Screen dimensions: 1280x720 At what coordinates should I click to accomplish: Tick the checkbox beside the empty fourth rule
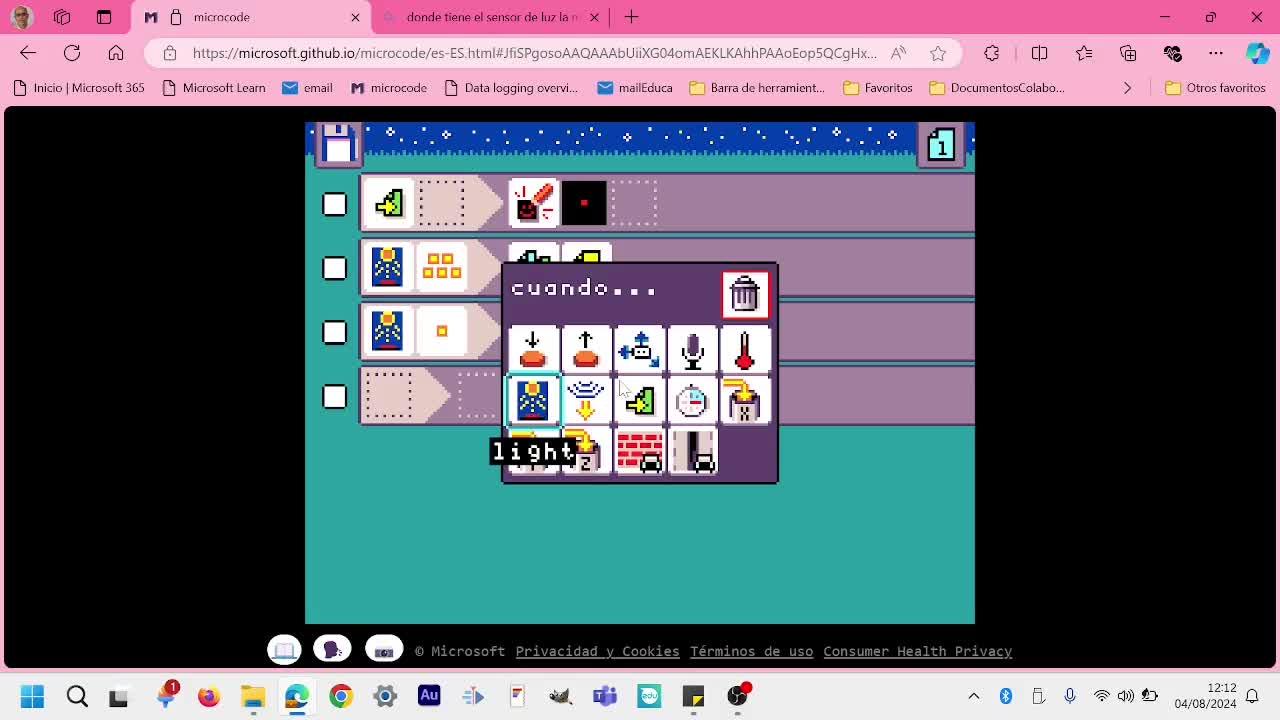point(334,396)
